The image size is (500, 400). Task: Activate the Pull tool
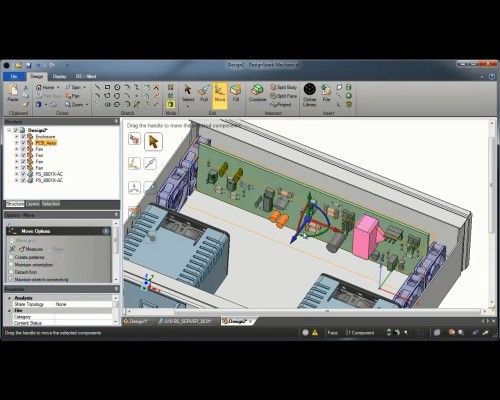tap(204, 93)
